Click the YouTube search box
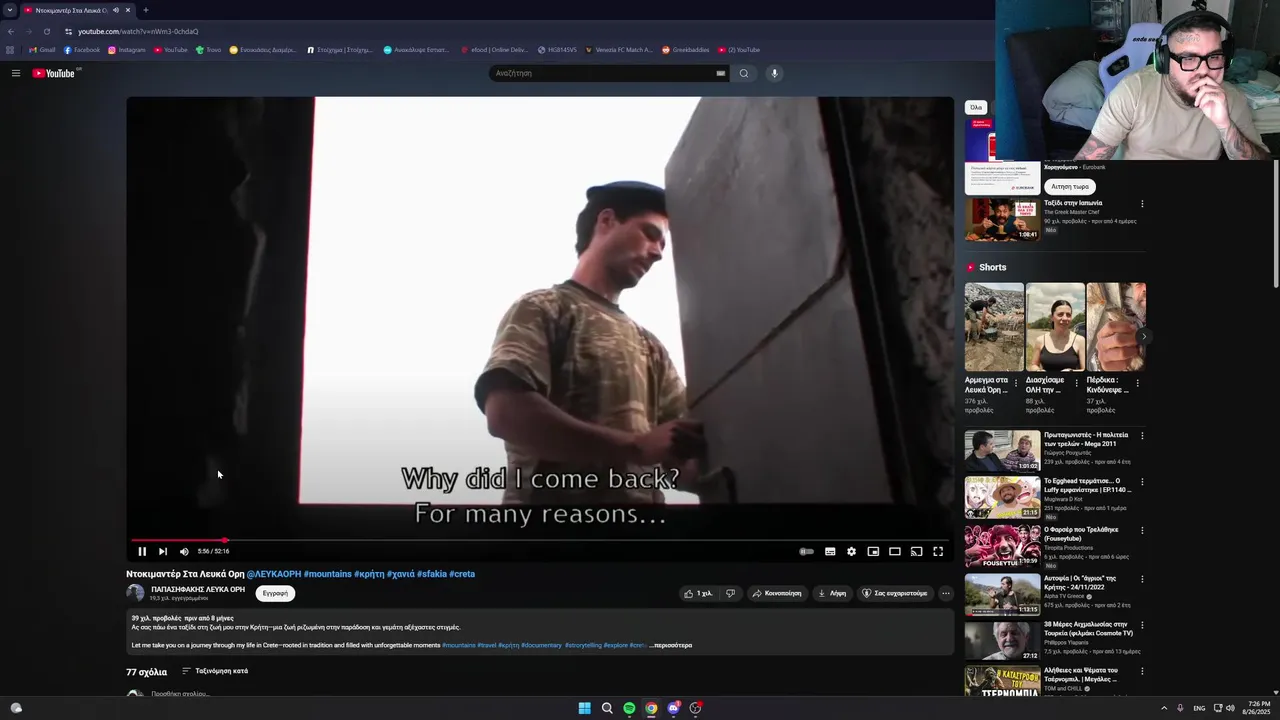This screenshot has width=1280, height=720. click(x=603, y=73)
